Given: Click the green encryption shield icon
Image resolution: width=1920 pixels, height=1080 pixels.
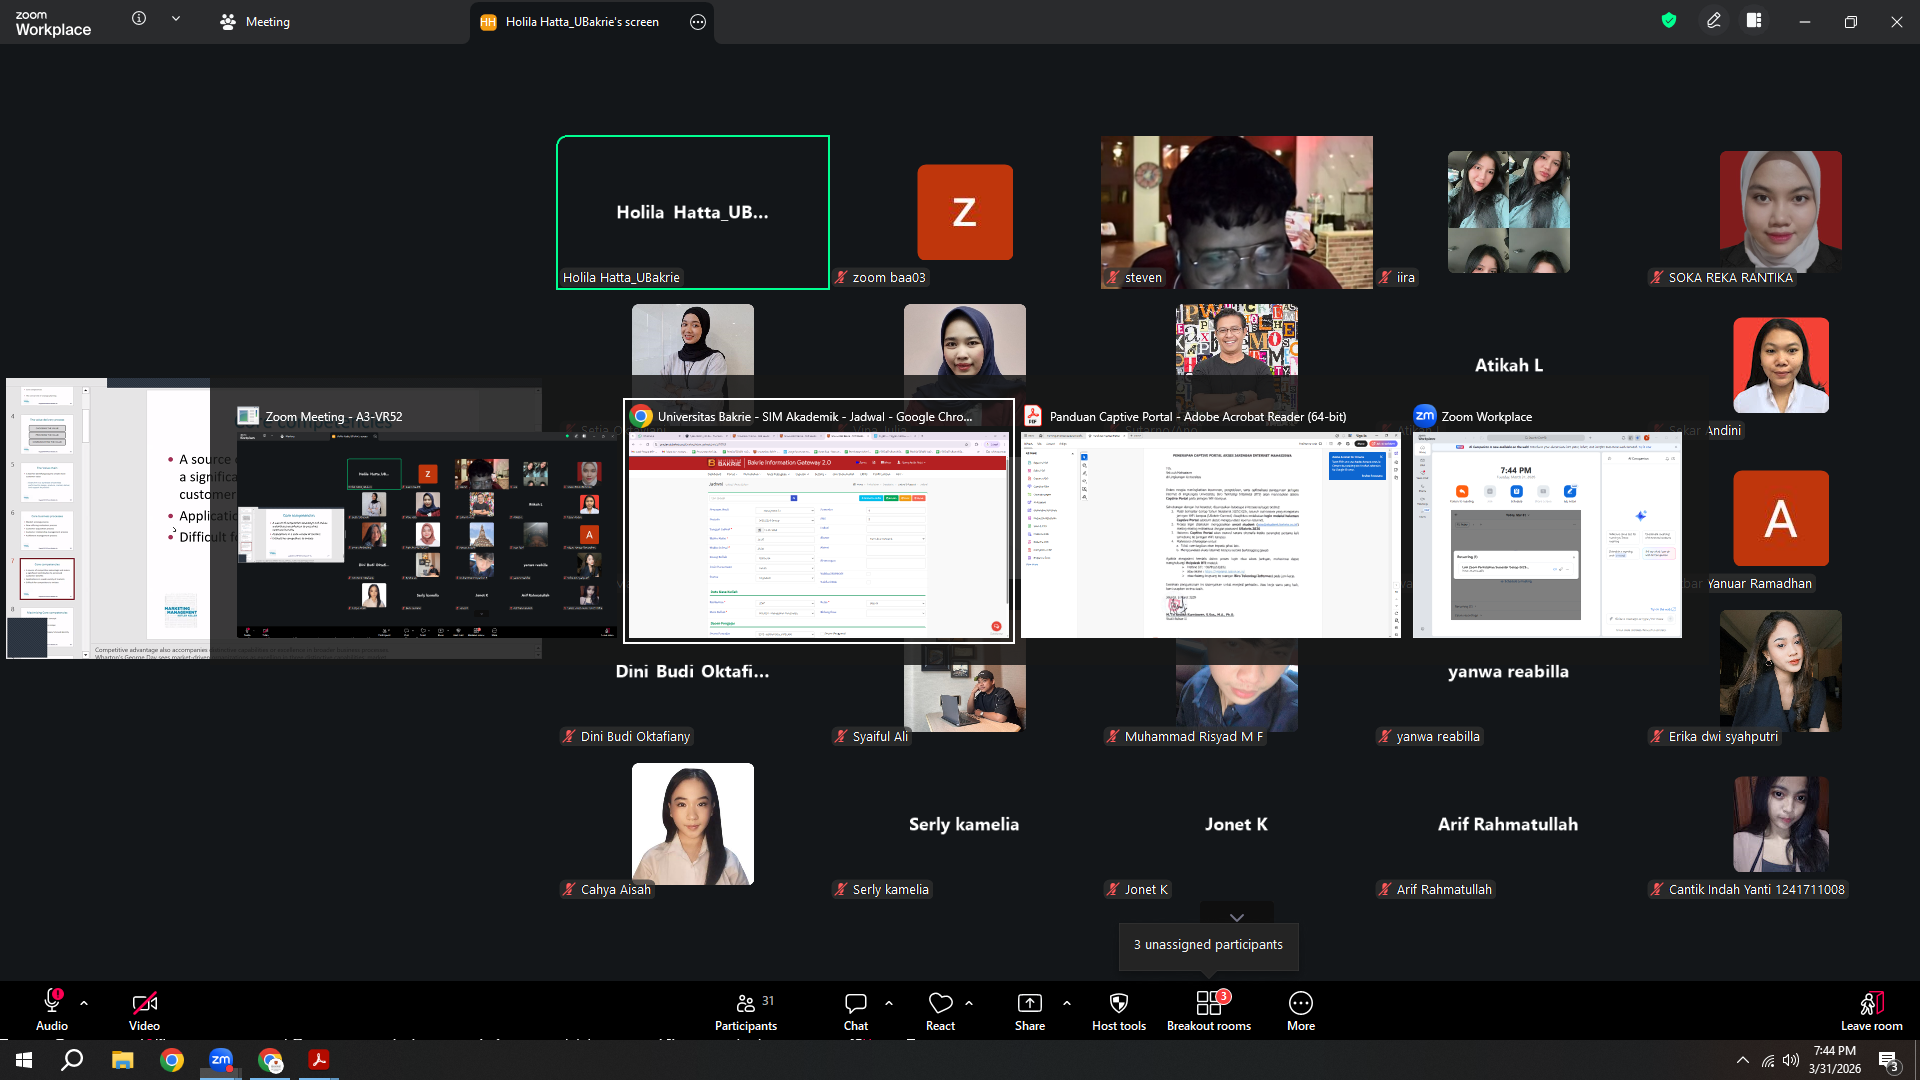Looking at the screenshot, I should click(1669, 20).
